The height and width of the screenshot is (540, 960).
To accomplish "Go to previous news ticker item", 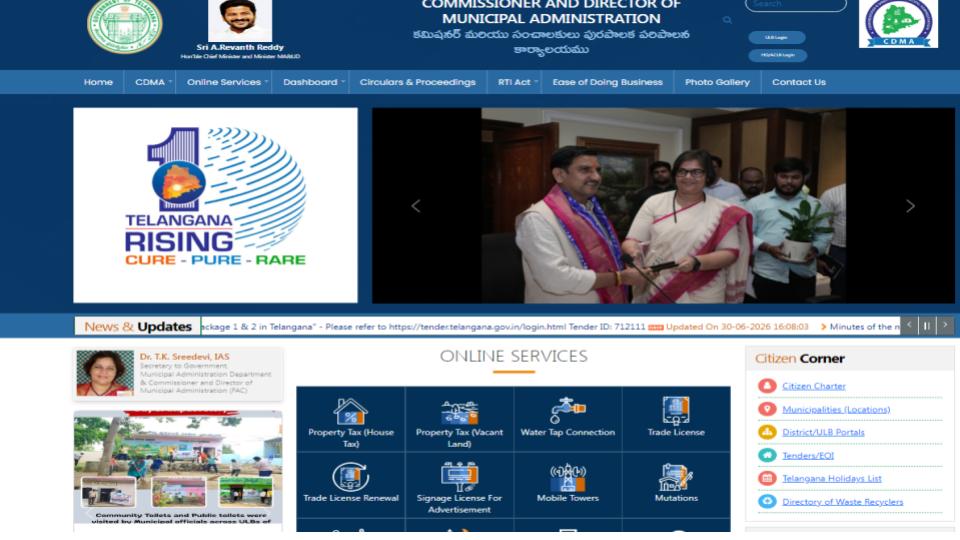I will click(909, 326).
